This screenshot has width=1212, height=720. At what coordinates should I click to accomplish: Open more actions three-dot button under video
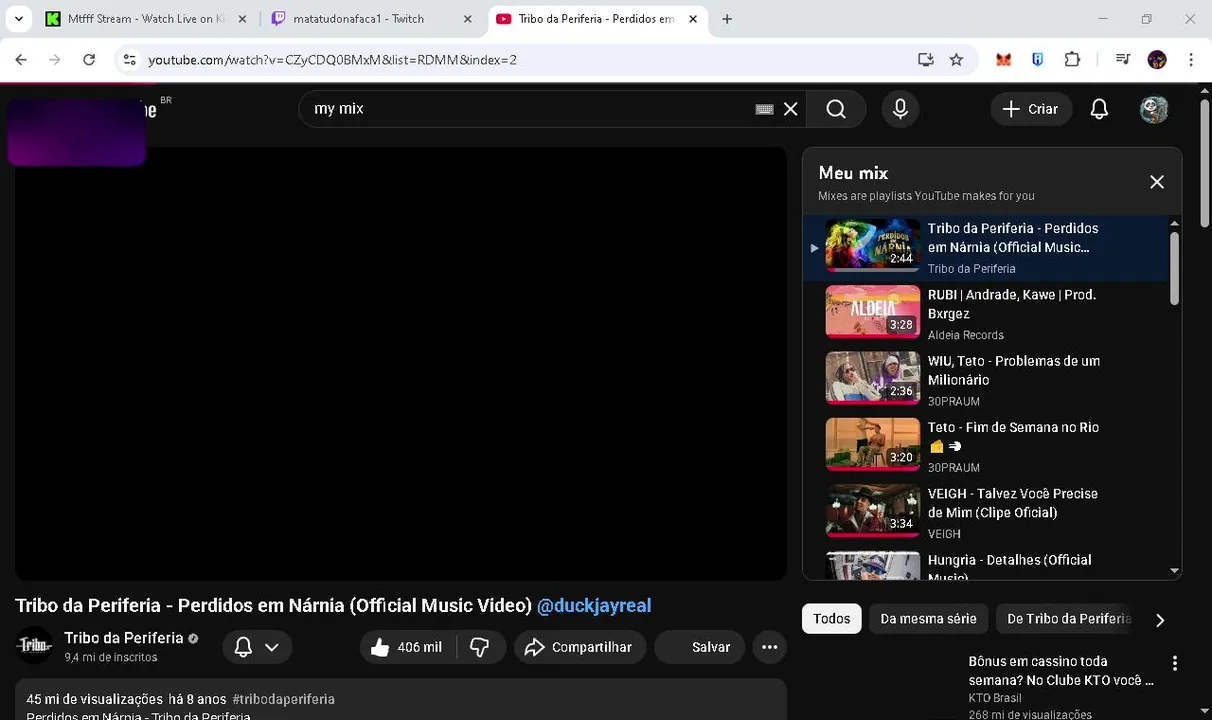tap(769, 647)
